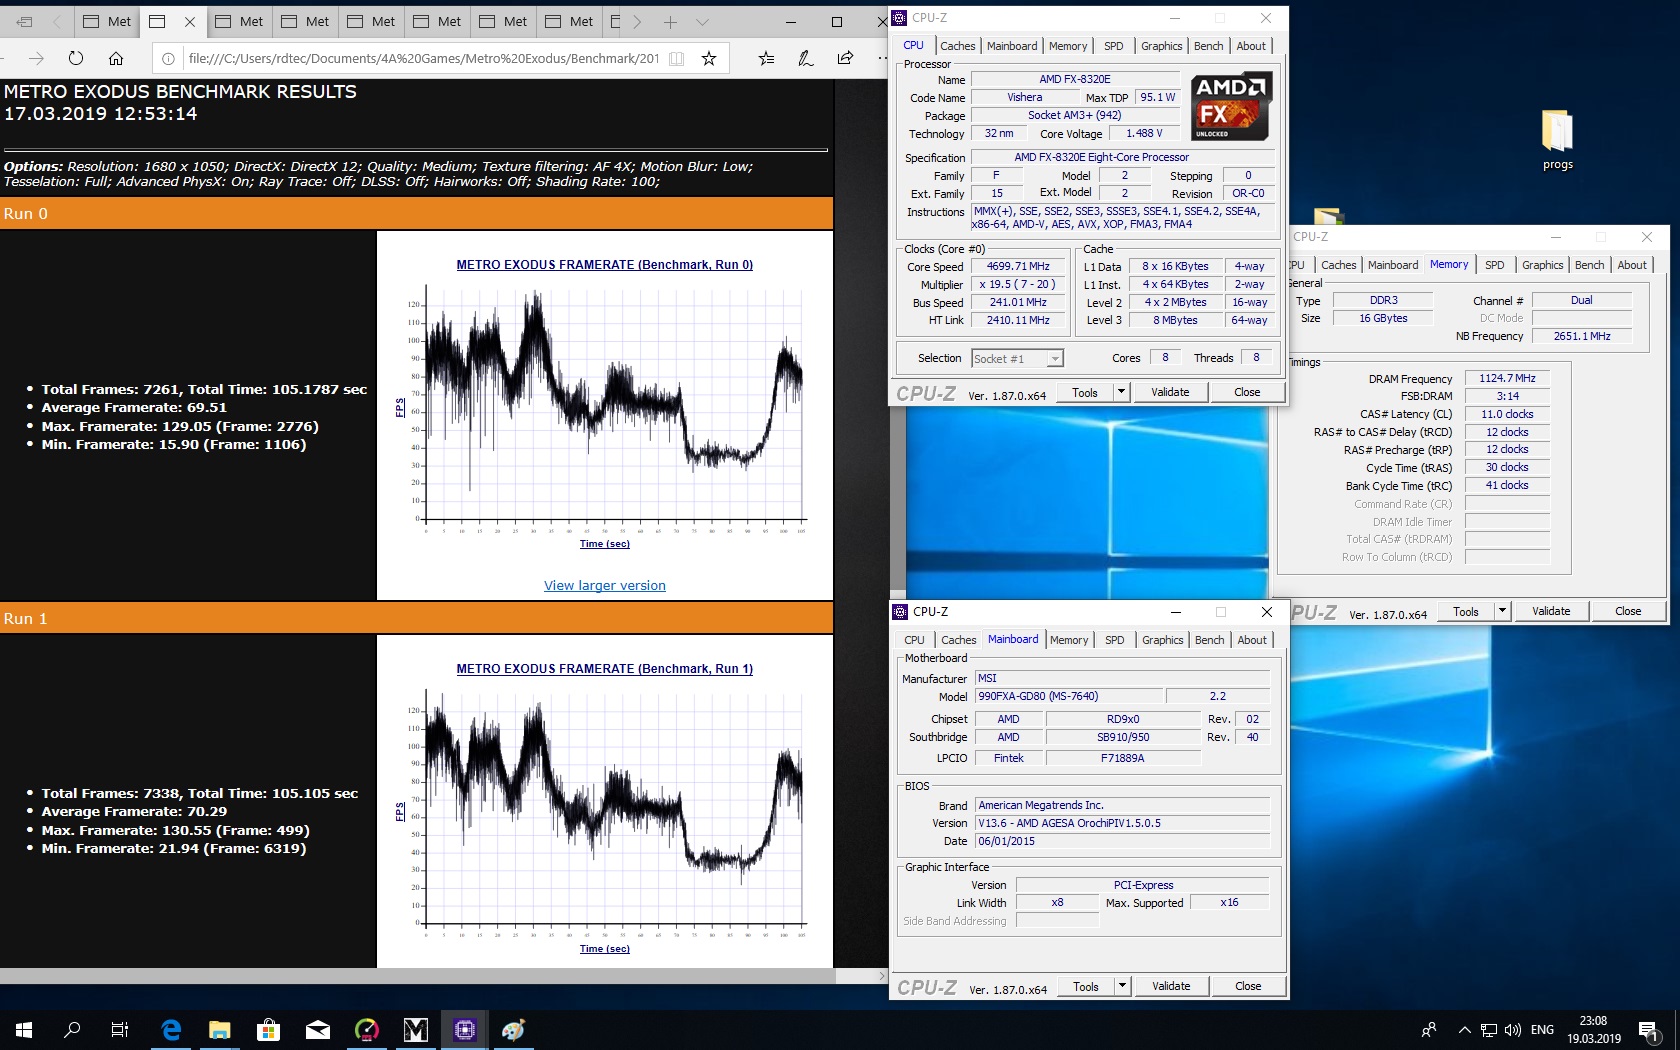1680x1050 pixels.
Task: Show the browser tab list chevron
Action: 702,21
